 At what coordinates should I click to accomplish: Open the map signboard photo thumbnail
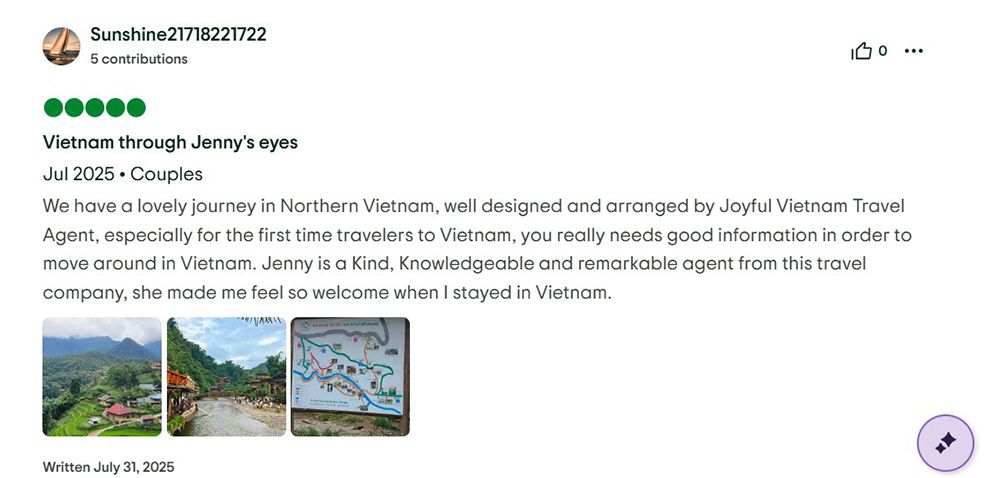pyautogui.click(x=350, y=376)
